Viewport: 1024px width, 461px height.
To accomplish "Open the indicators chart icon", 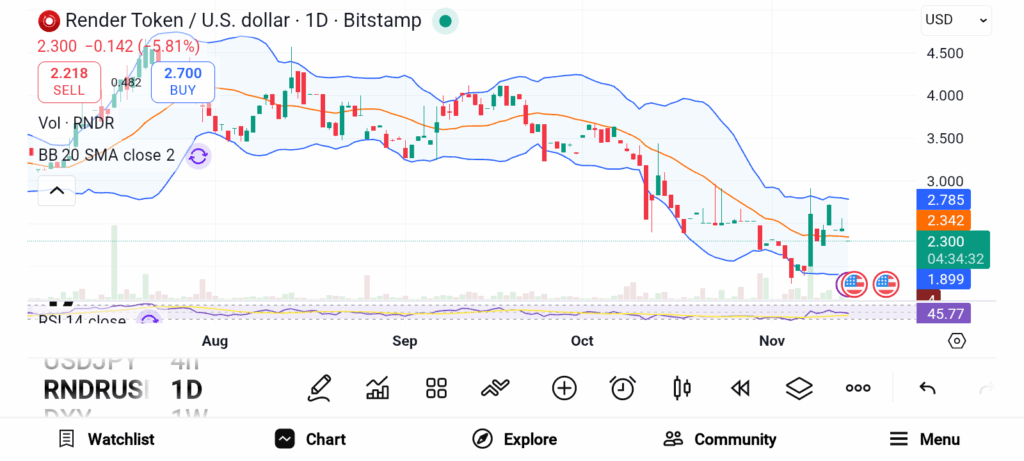I will [x=378, y=388].
